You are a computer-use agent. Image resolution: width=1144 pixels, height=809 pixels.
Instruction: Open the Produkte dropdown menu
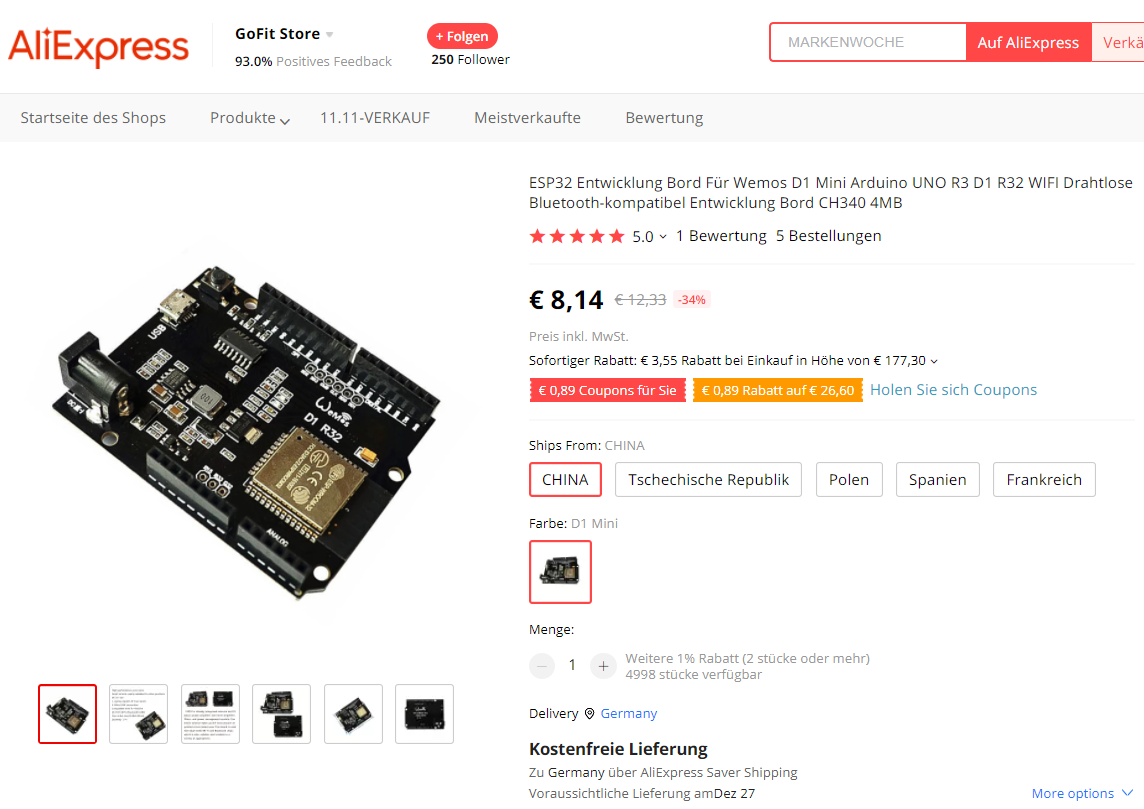click(x=250, y=118)
